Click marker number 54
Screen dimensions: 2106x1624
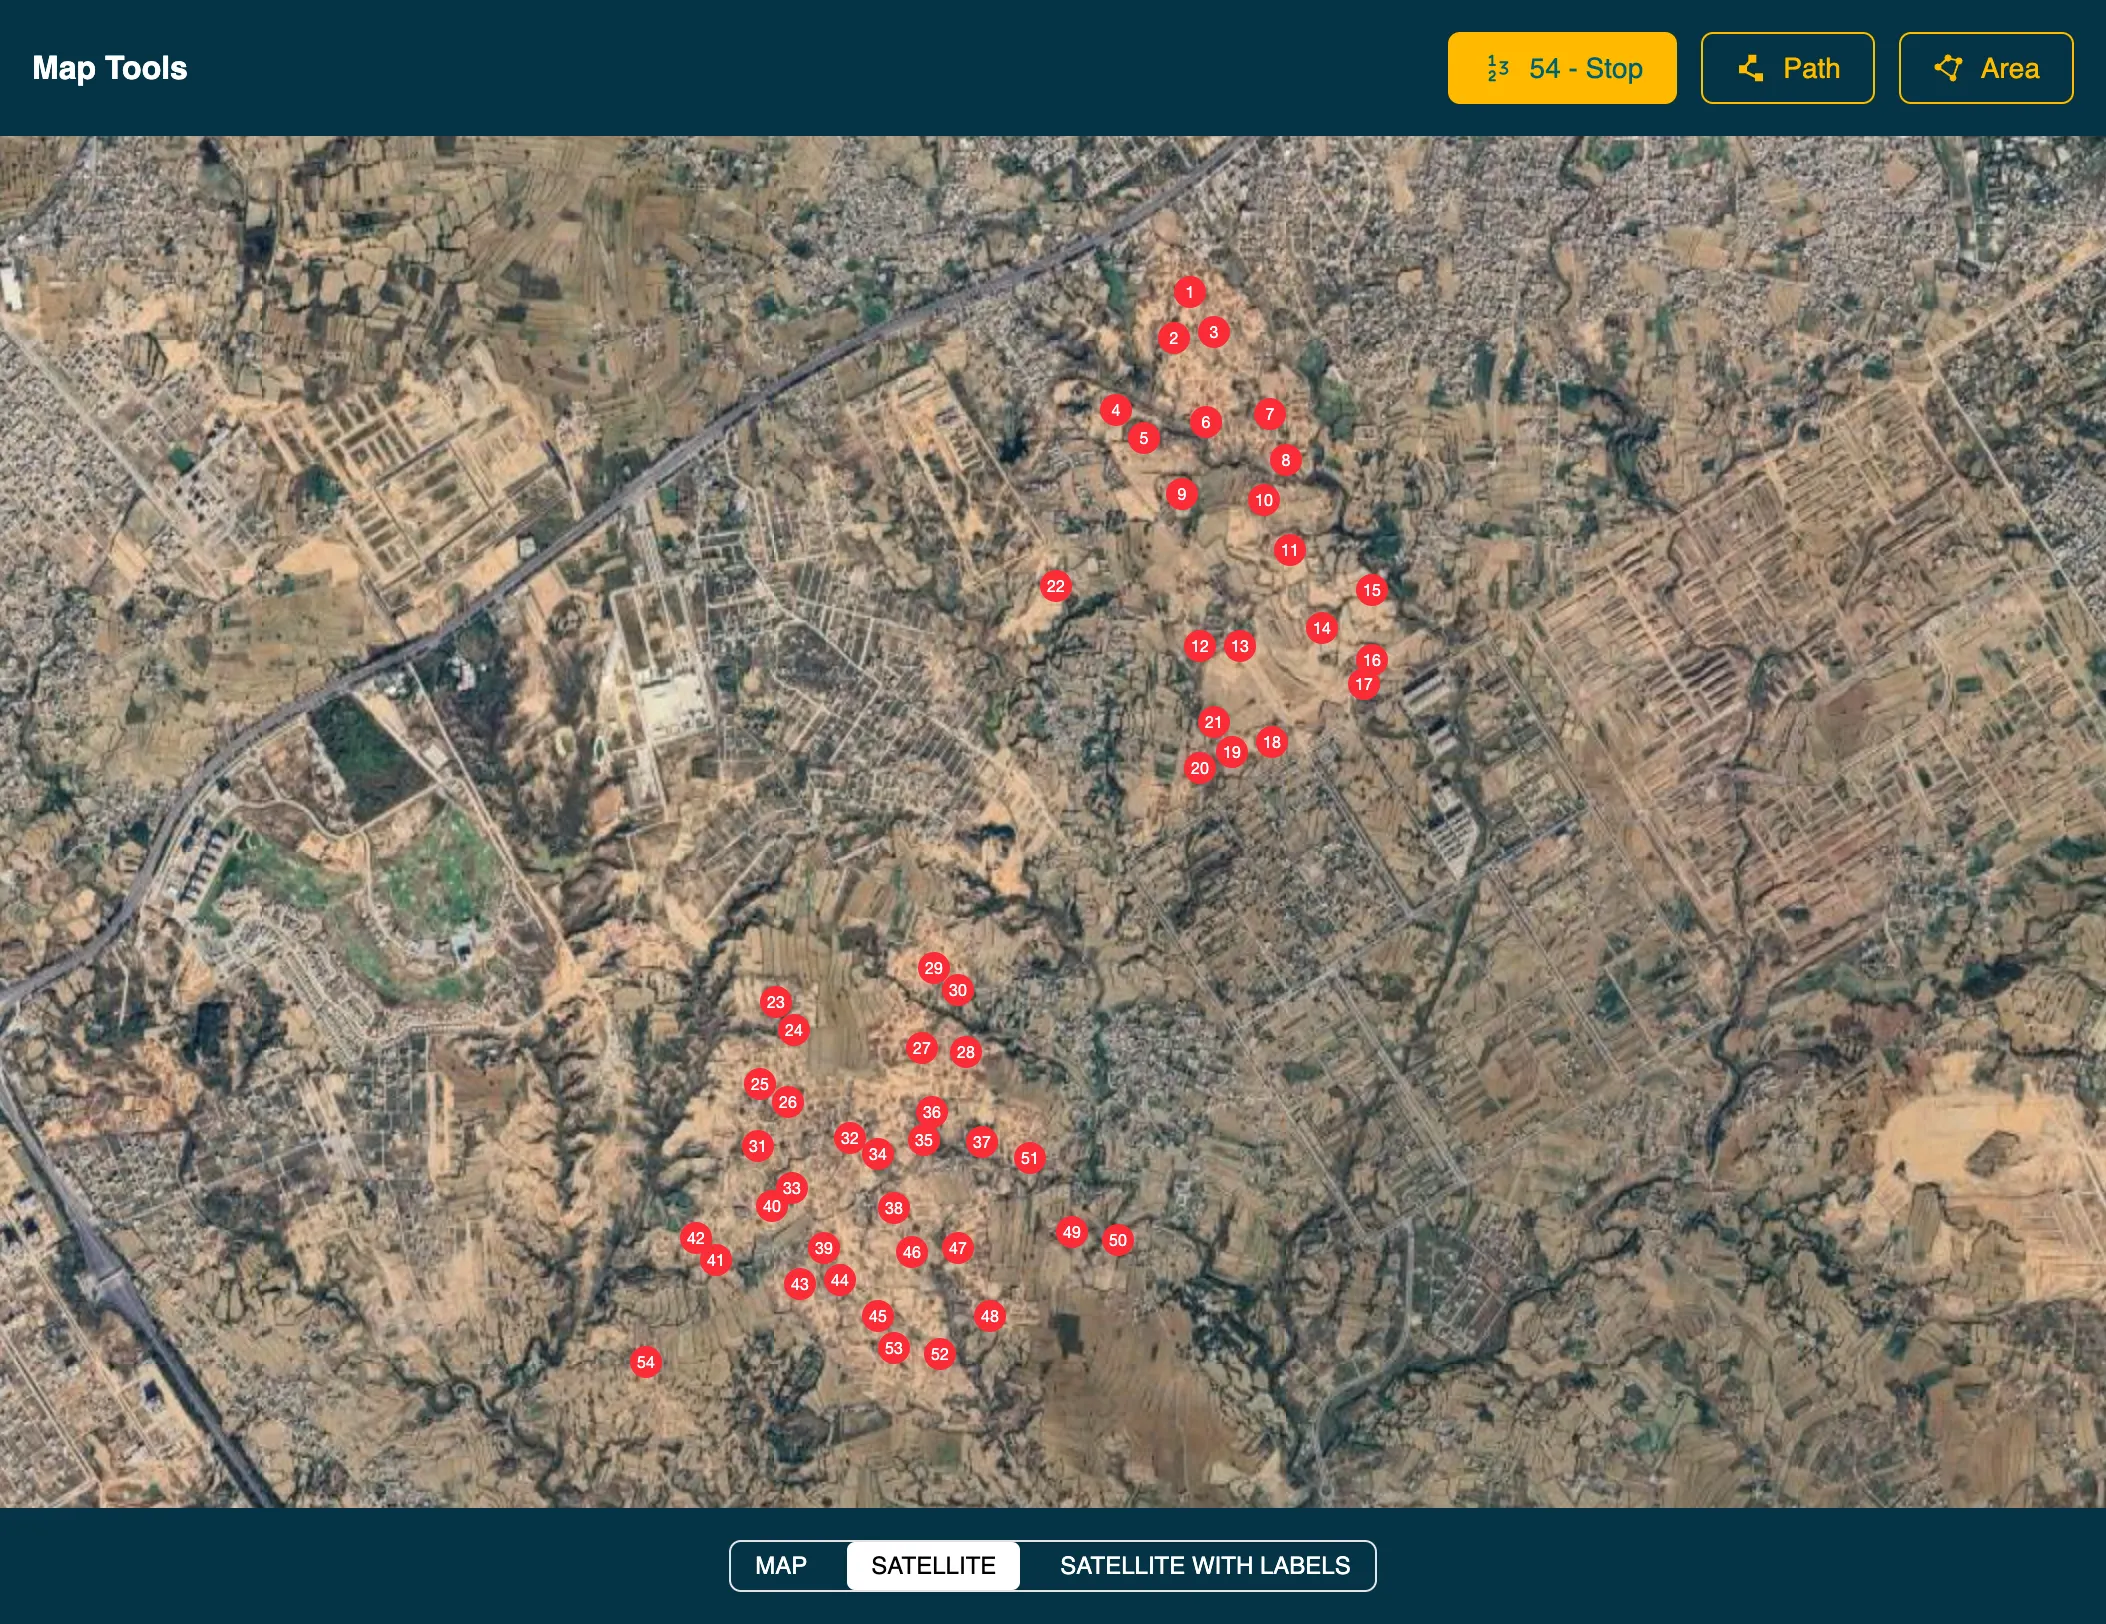click(646, 1362)
